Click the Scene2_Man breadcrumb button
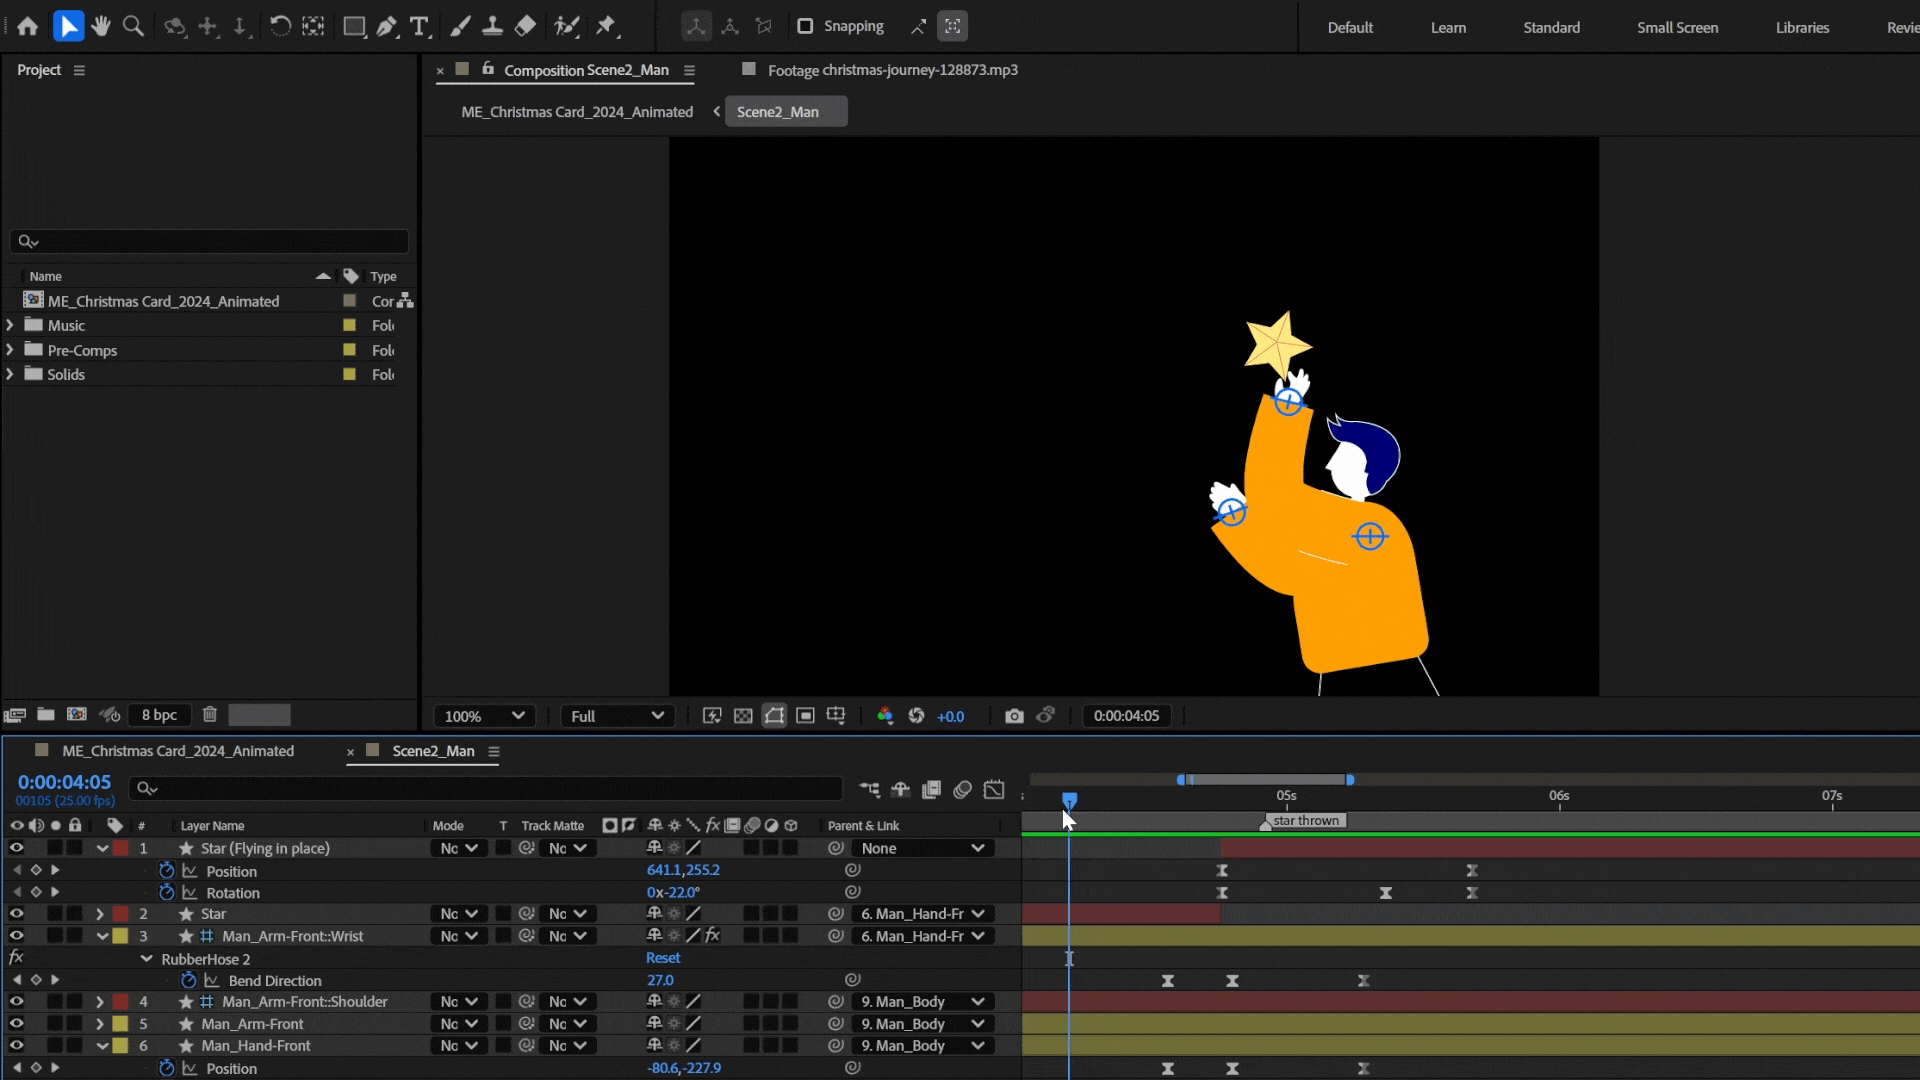 pyautogui.click(x=786, y=112)
